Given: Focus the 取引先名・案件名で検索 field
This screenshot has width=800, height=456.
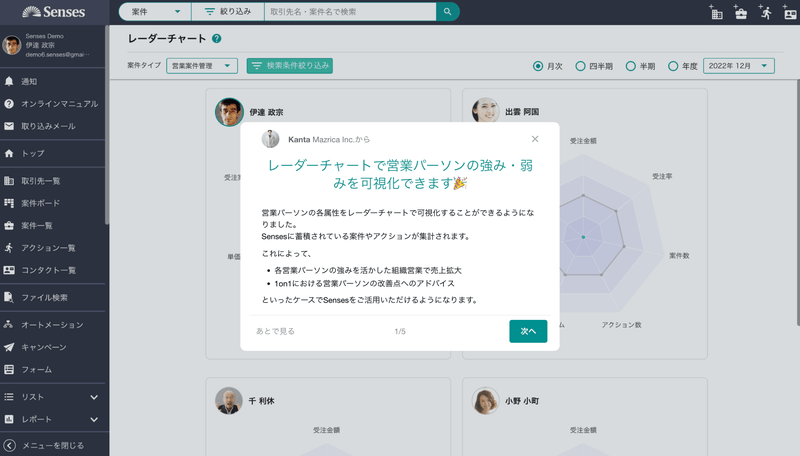Looking at the screenshot, I should point(351,12).
